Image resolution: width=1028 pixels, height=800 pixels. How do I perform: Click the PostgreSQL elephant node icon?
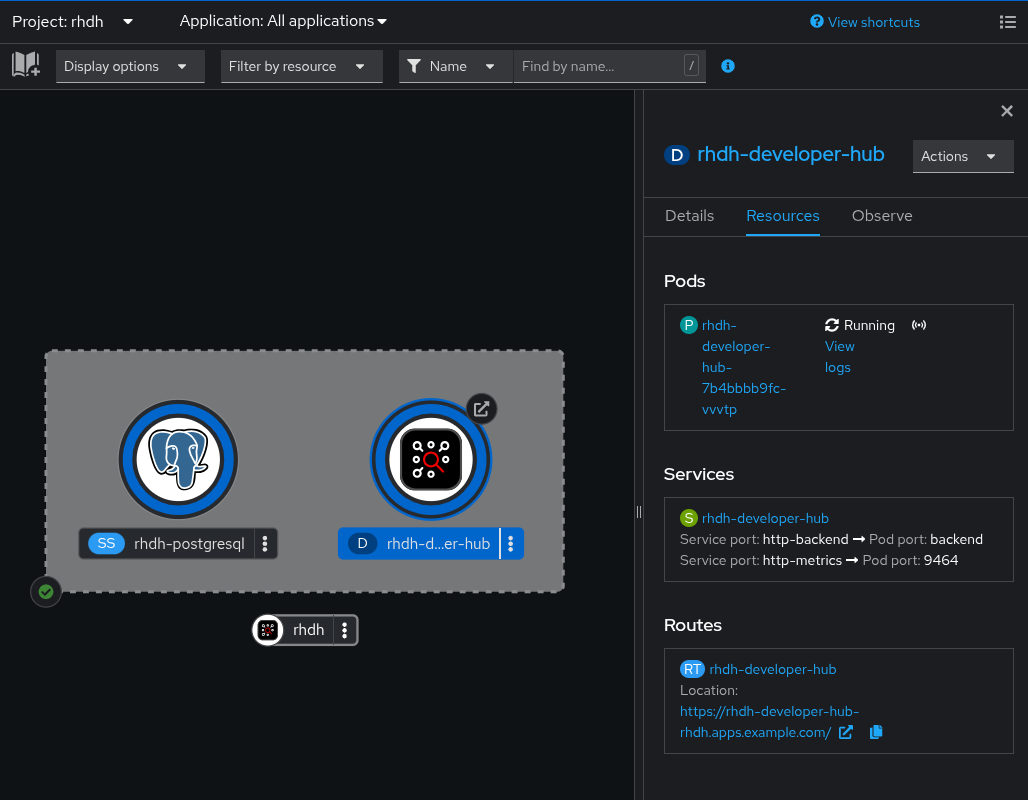pos(178,459)
